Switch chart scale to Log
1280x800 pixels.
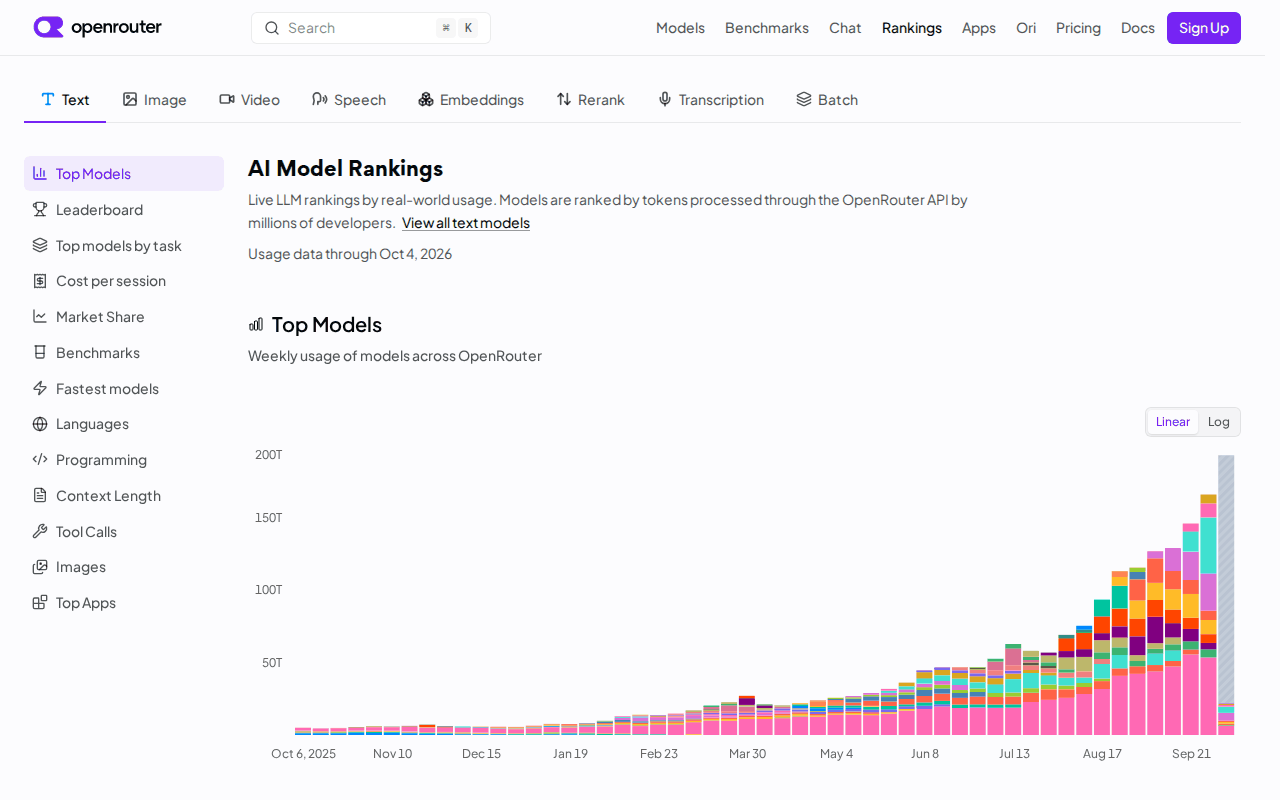tap(1219, 422)
